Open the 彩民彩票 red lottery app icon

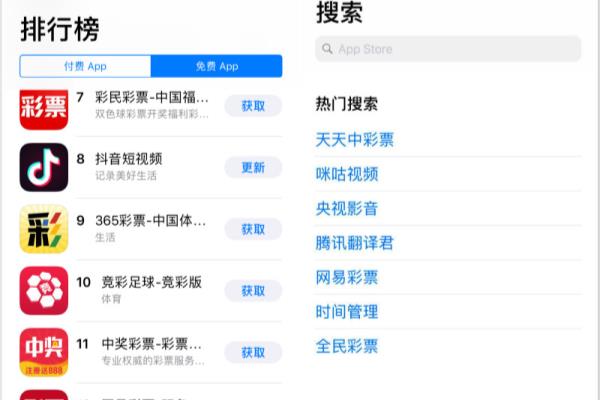pos(44,109)
